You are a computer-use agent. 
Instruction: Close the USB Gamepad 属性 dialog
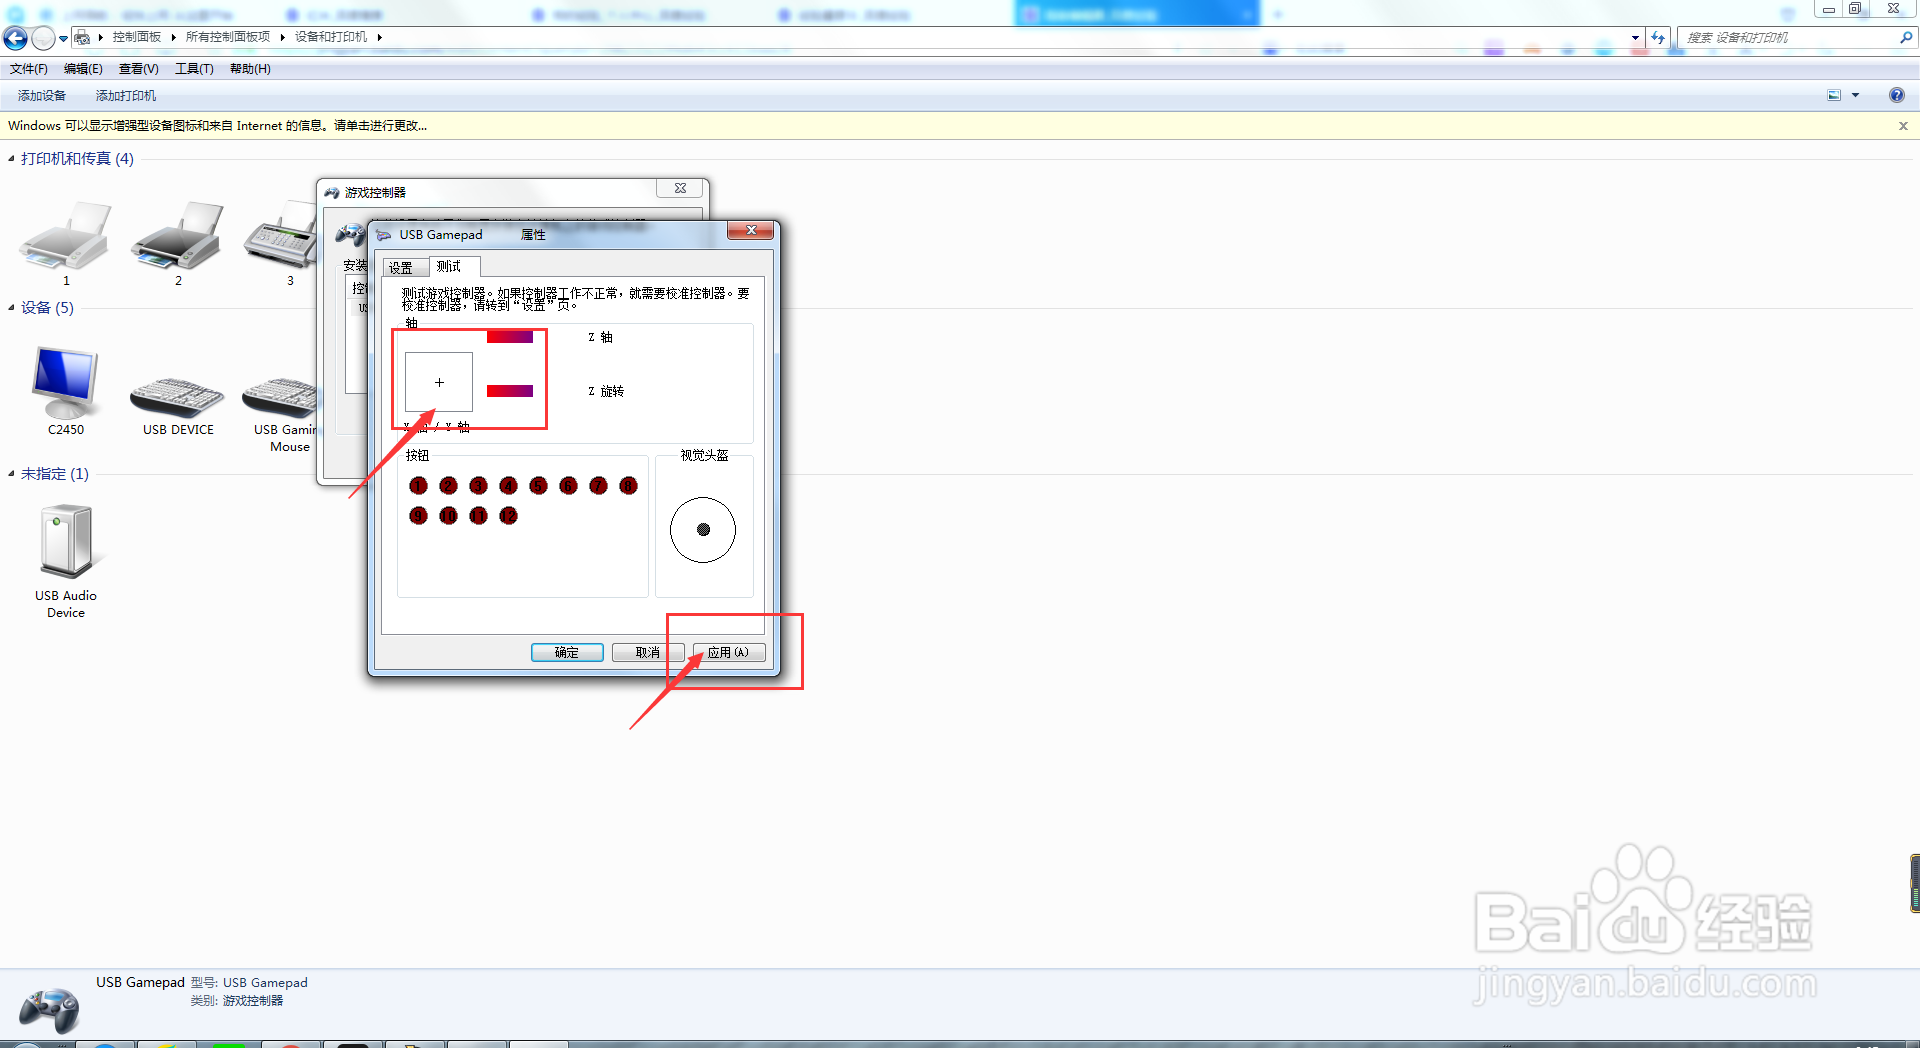tap(750, 231)
